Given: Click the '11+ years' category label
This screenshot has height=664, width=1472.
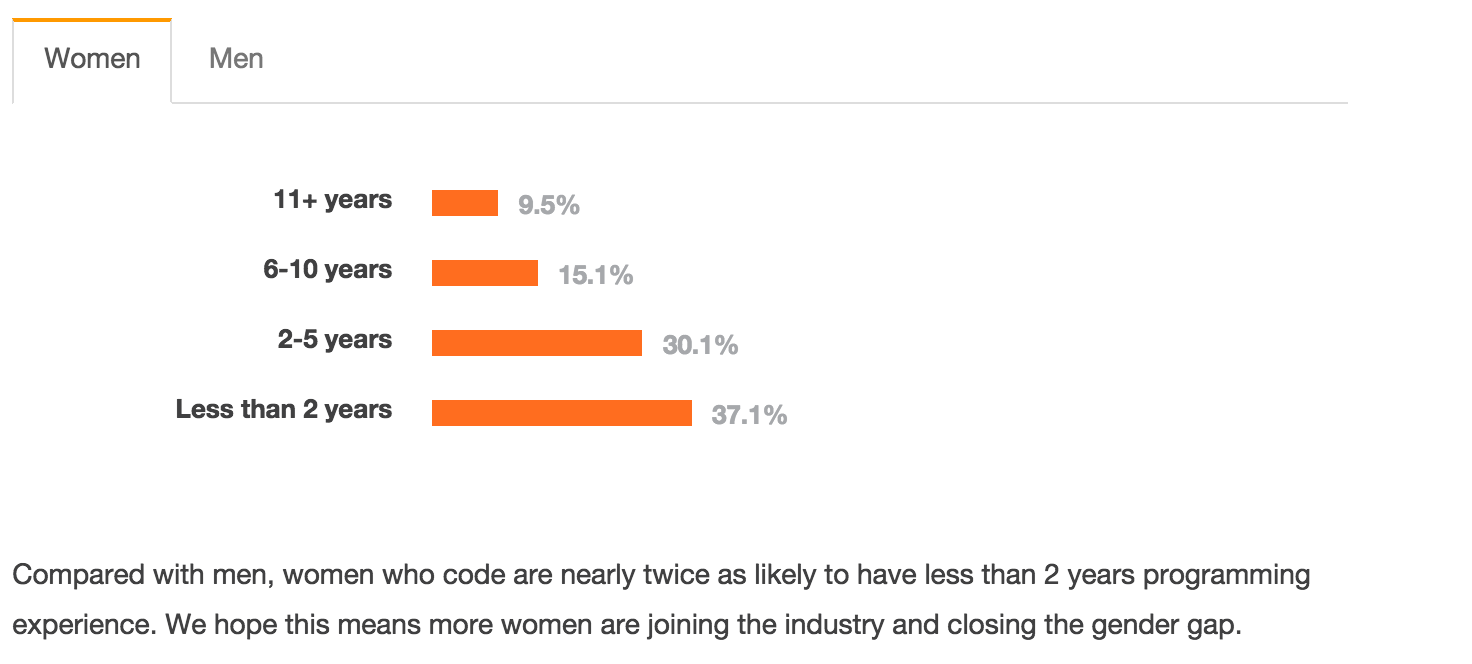Looking at the screenshot, I should (x=333, y=200).
